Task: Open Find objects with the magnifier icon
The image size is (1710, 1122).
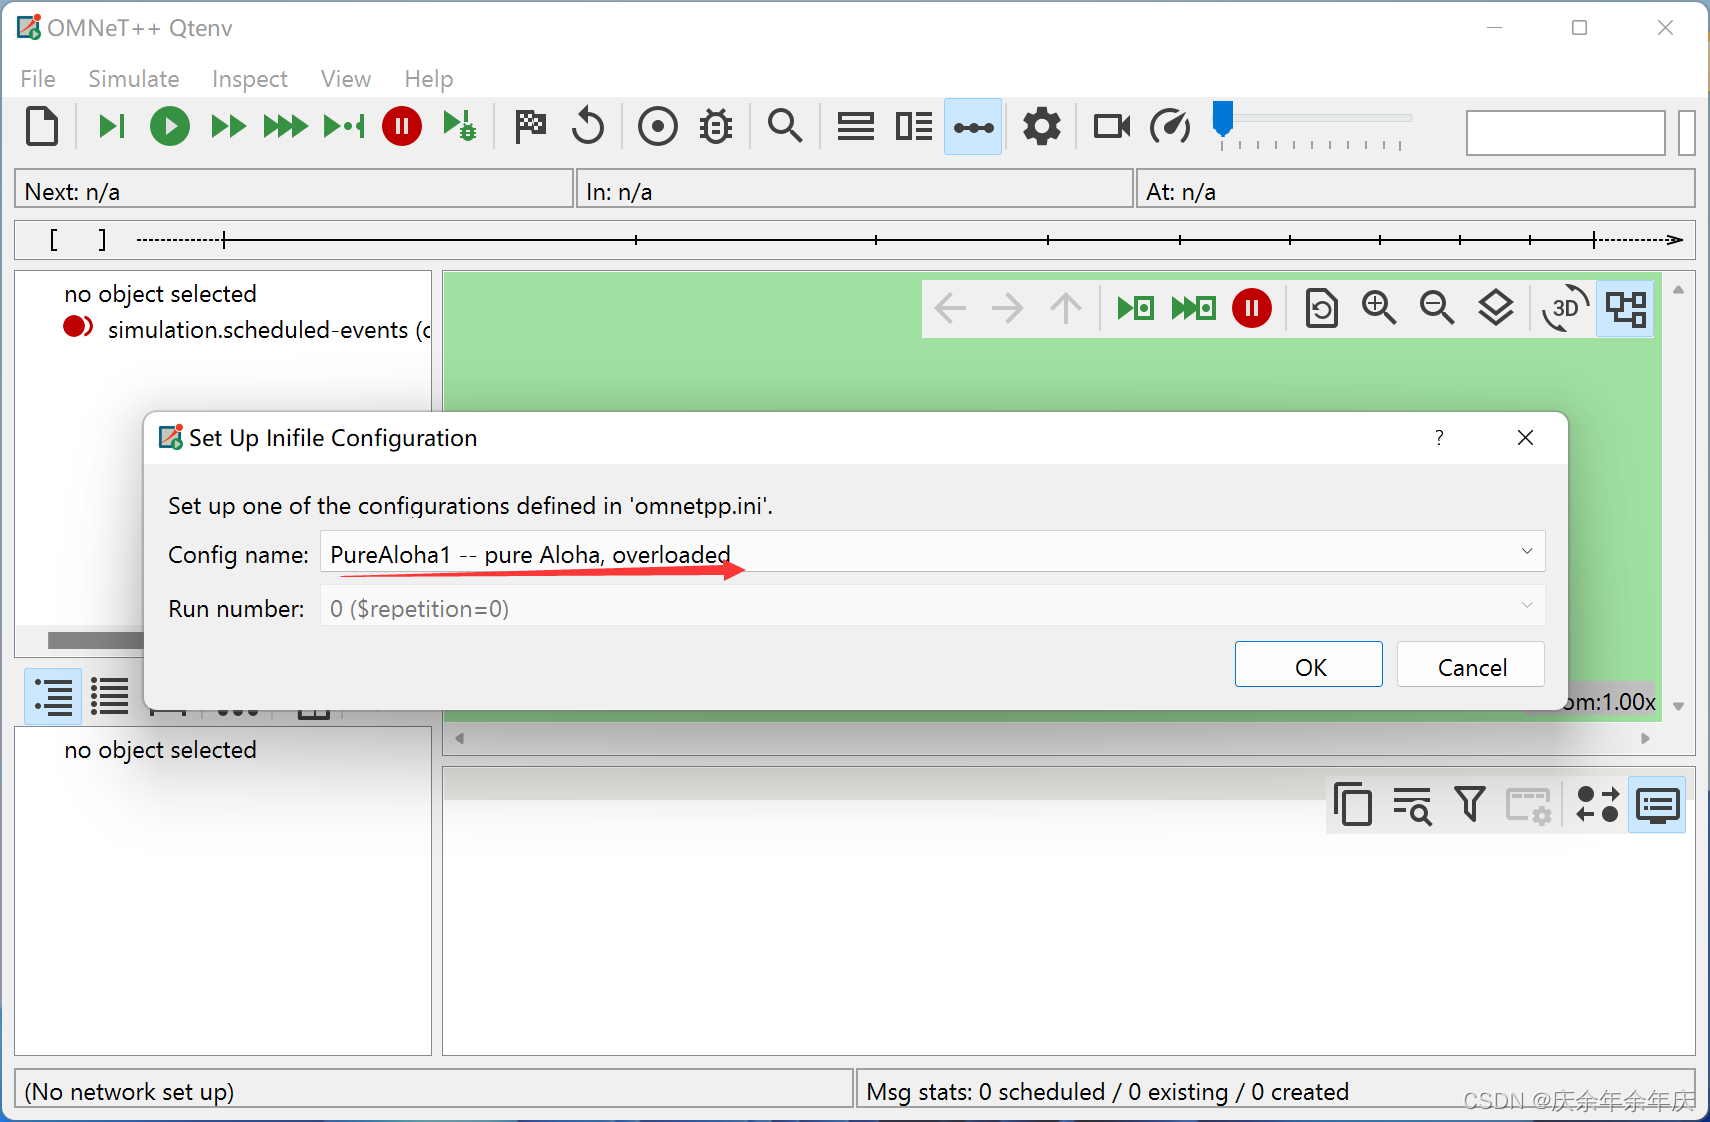Action: (x=785, y=127)
